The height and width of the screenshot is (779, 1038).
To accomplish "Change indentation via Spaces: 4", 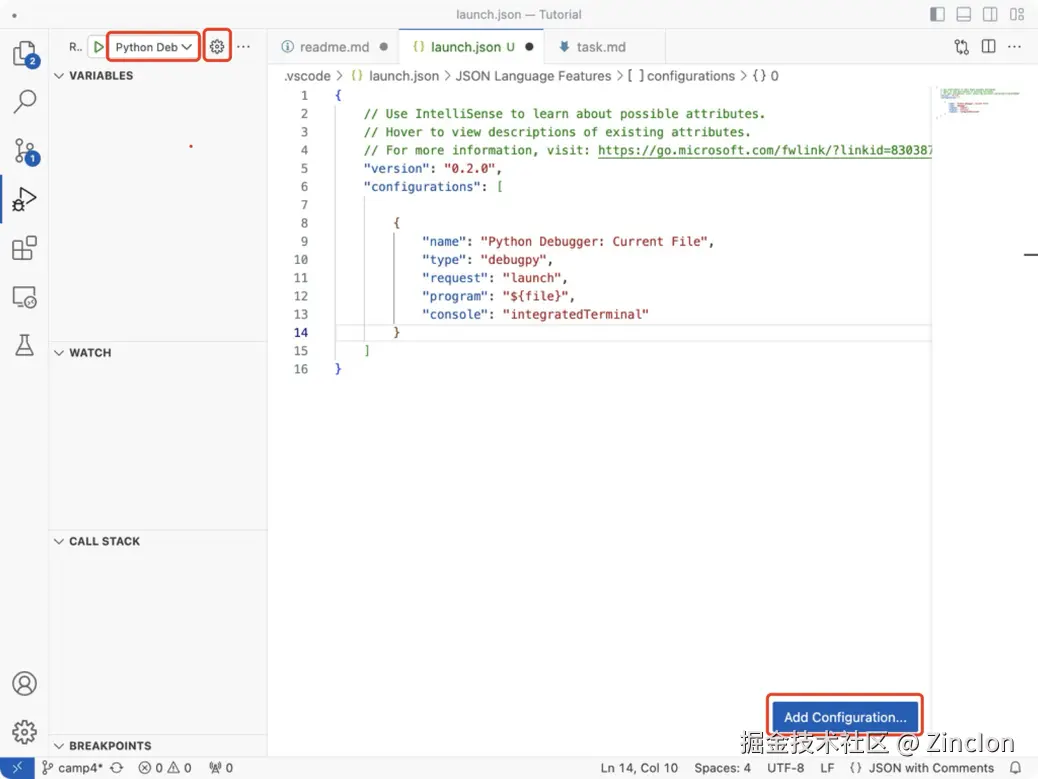I will pyautogui.click(x=722, y=768).
